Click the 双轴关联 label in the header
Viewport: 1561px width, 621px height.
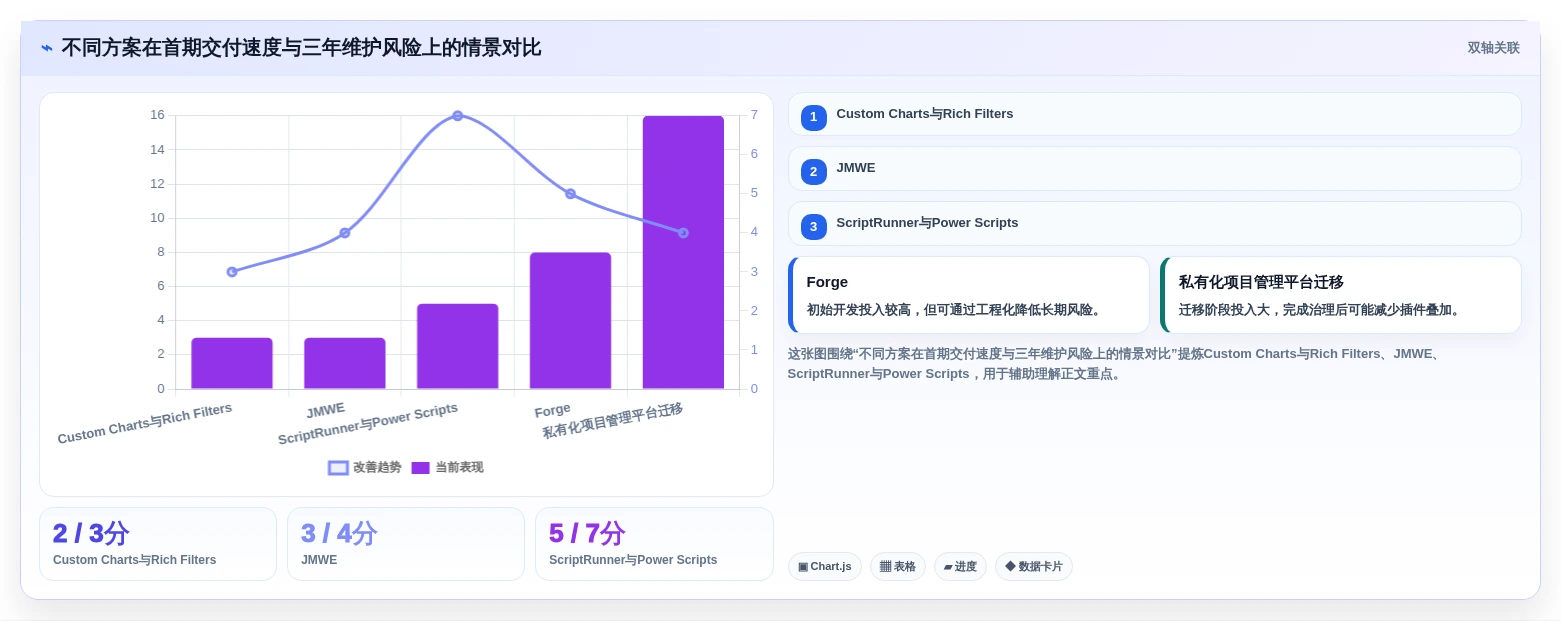click(1493, 48)
